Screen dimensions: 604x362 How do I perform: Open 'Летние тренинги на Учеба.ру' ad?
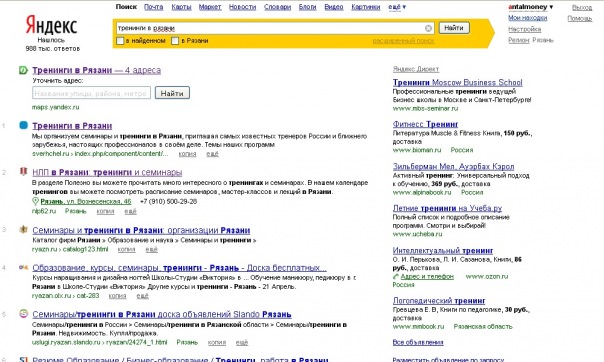coord(447,208)
